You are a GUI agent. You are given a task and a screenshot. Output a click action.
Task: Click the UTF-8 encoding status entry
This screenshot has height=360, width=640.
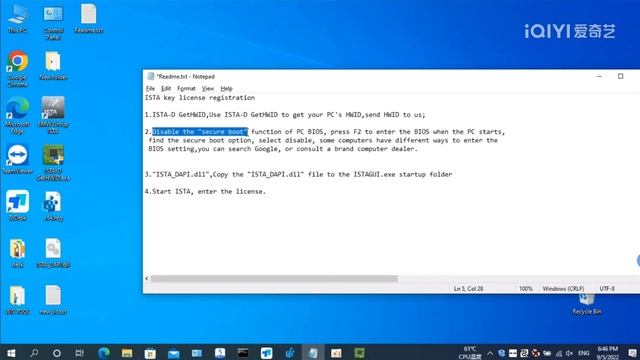607,289
